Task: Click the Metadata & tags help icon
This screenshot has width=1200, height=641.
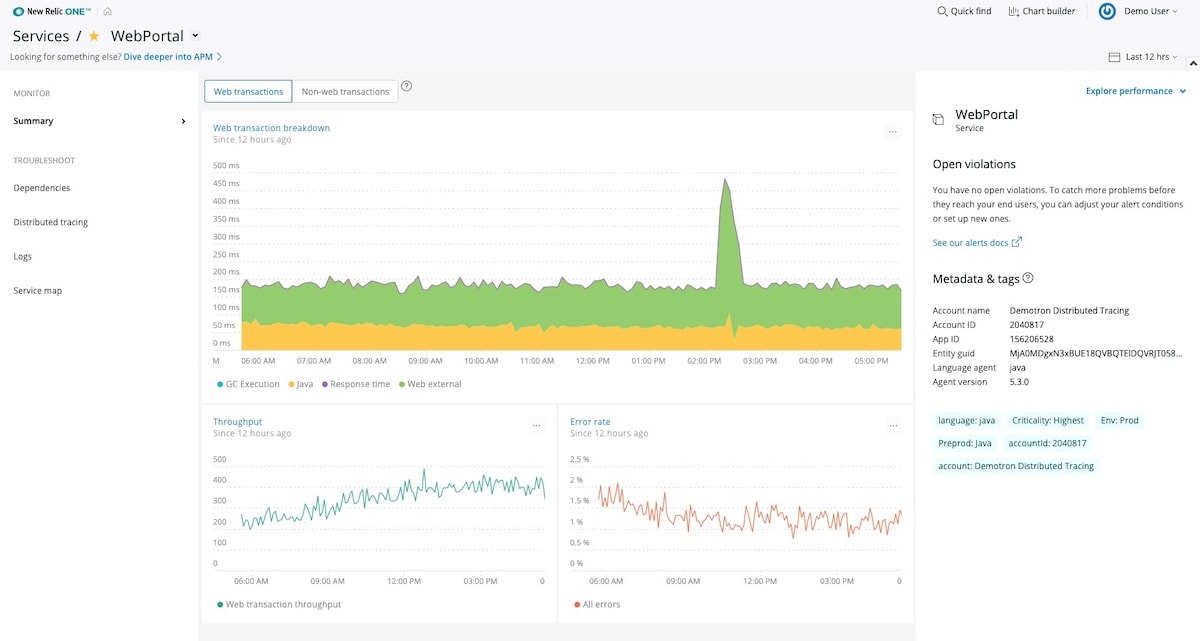Action: coord(1028,279)
